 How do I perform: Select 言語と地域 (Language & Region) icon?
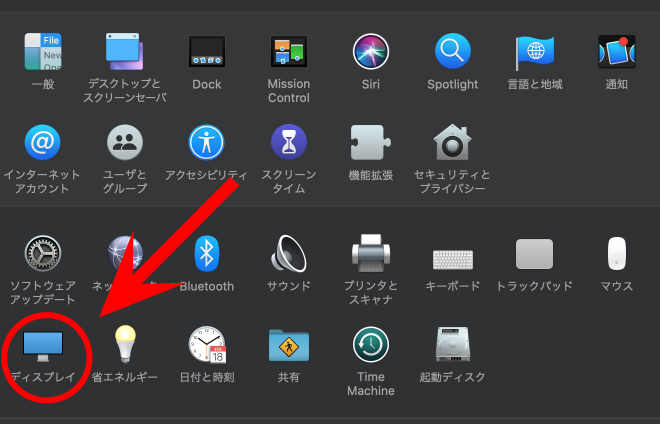[x=535, y=52]
